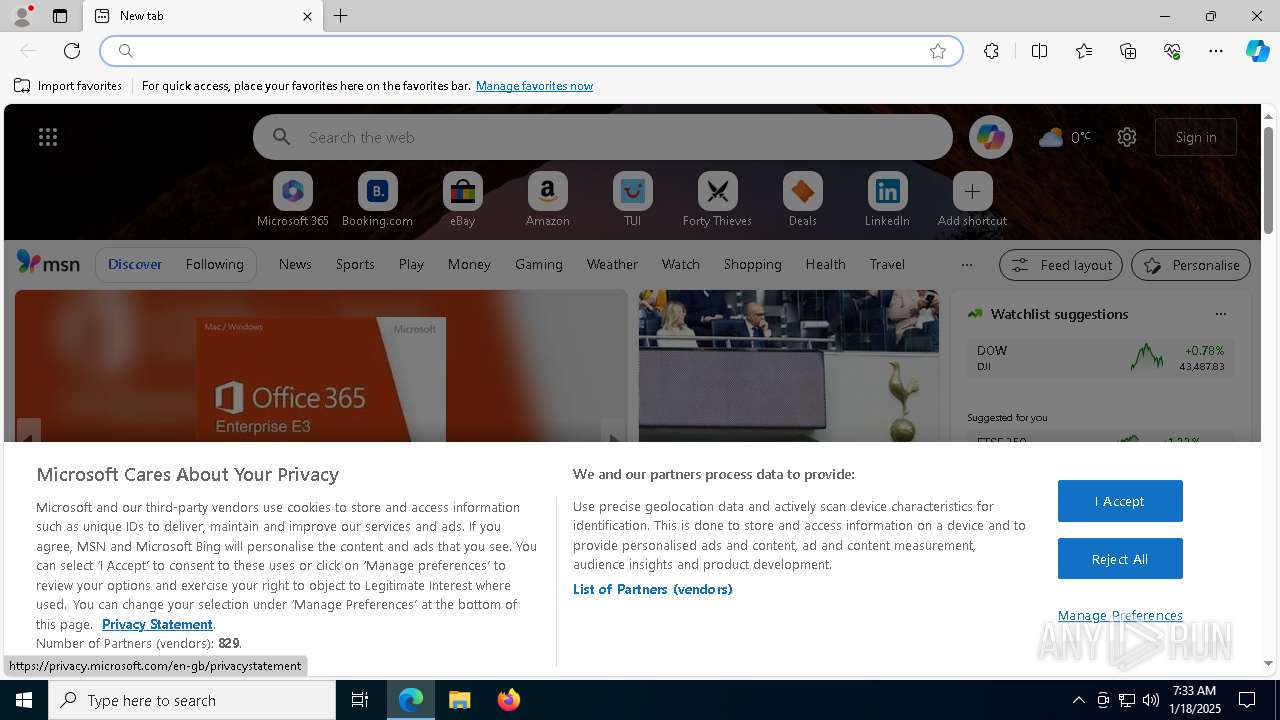Click I Accept privacy button

click(x=1120, y=501)
